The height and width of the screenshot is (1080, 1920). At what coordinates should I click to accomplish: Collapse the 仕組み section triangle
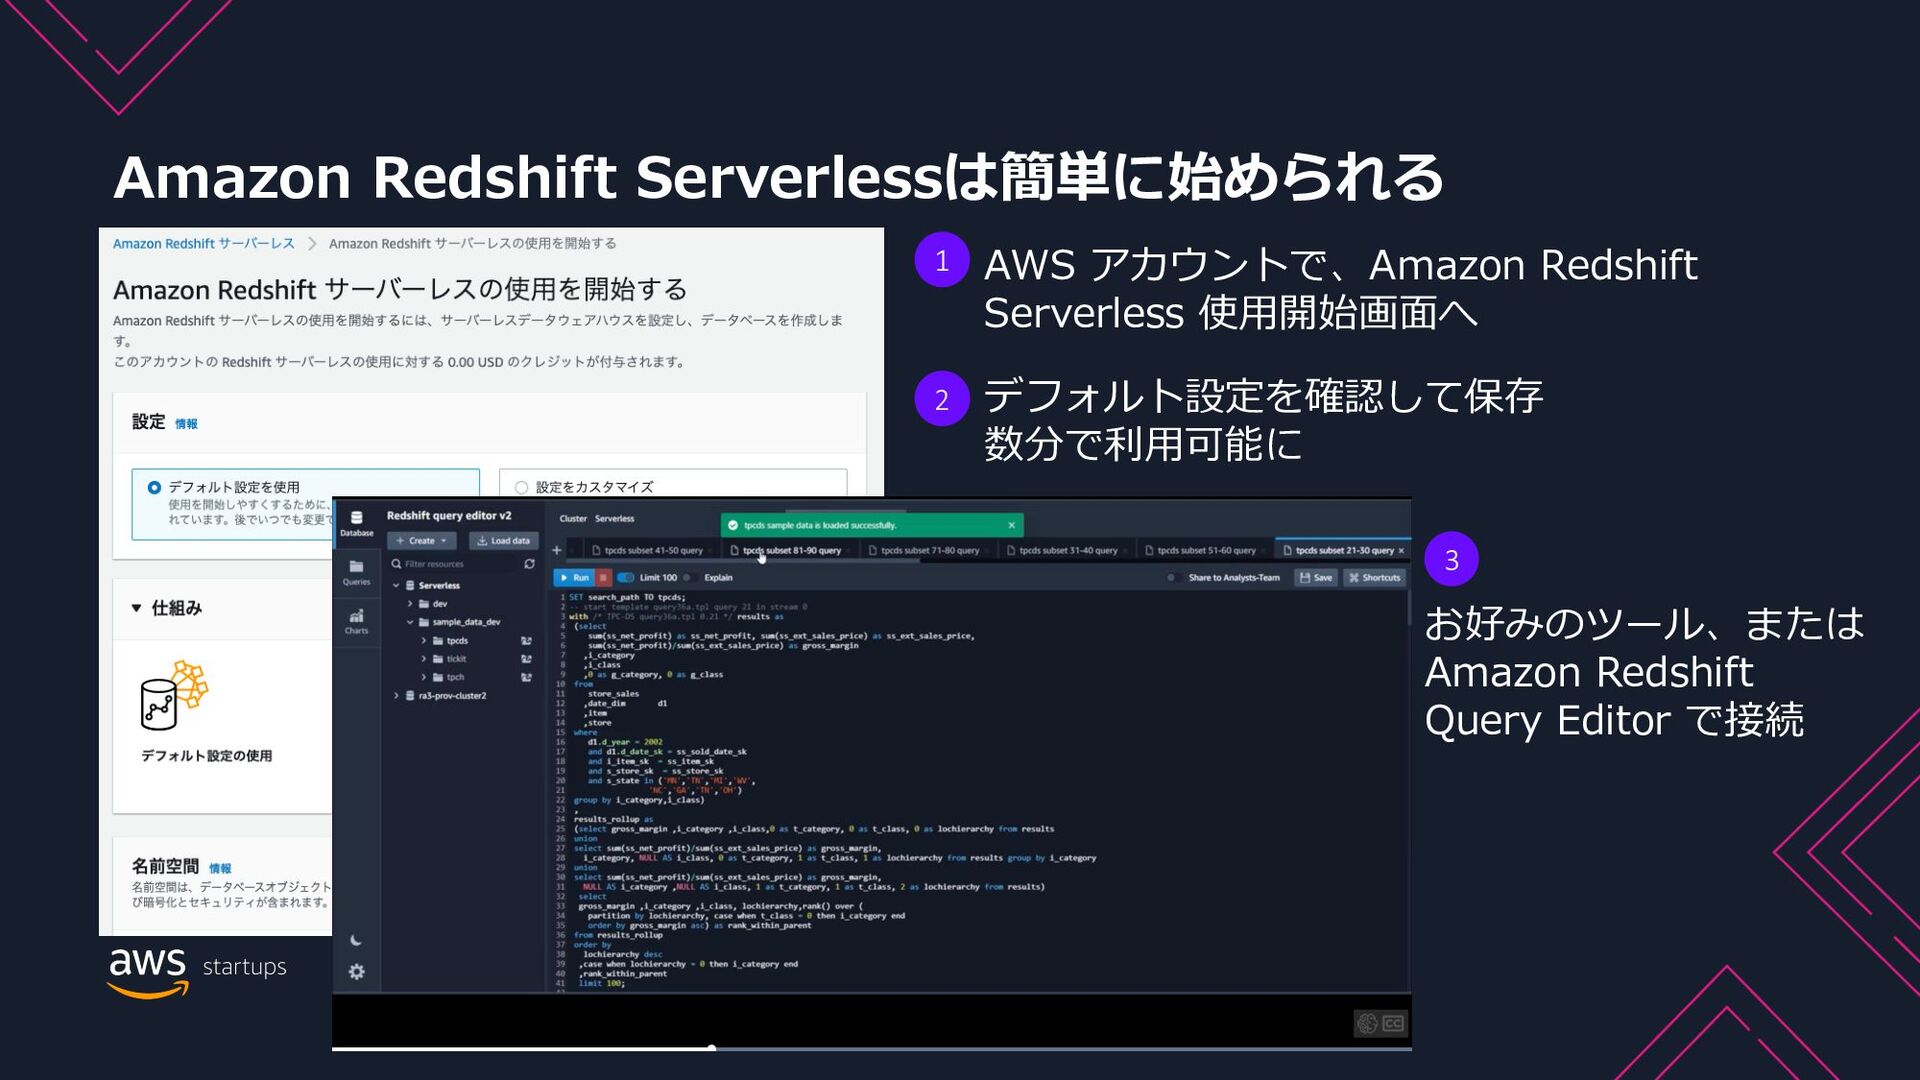coord(136,608)
